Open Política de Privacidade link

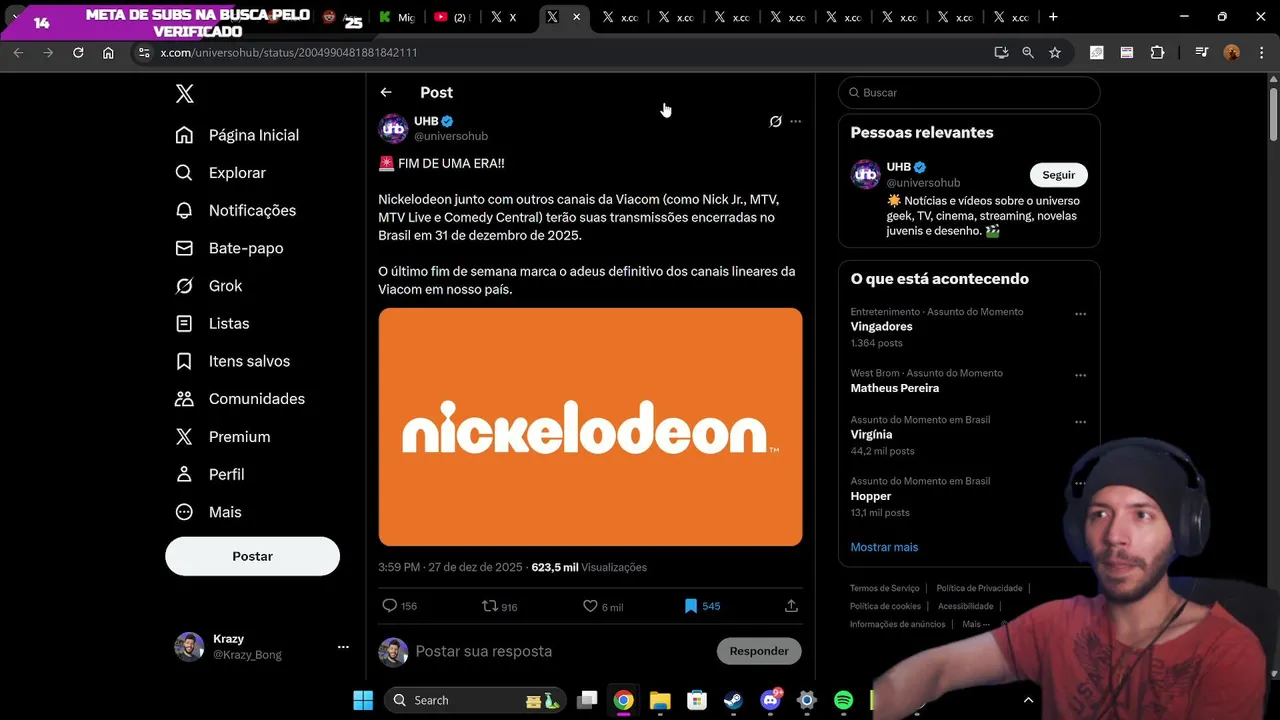point(979,588)
